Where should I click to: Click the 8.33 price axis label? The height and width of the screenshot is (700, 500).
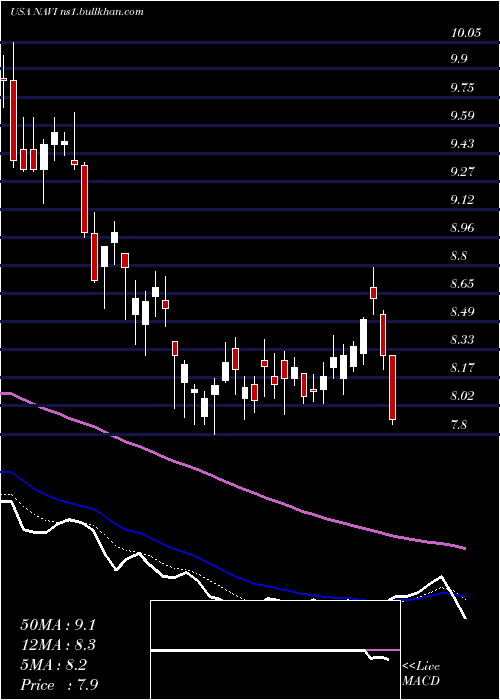click(462, 340)
